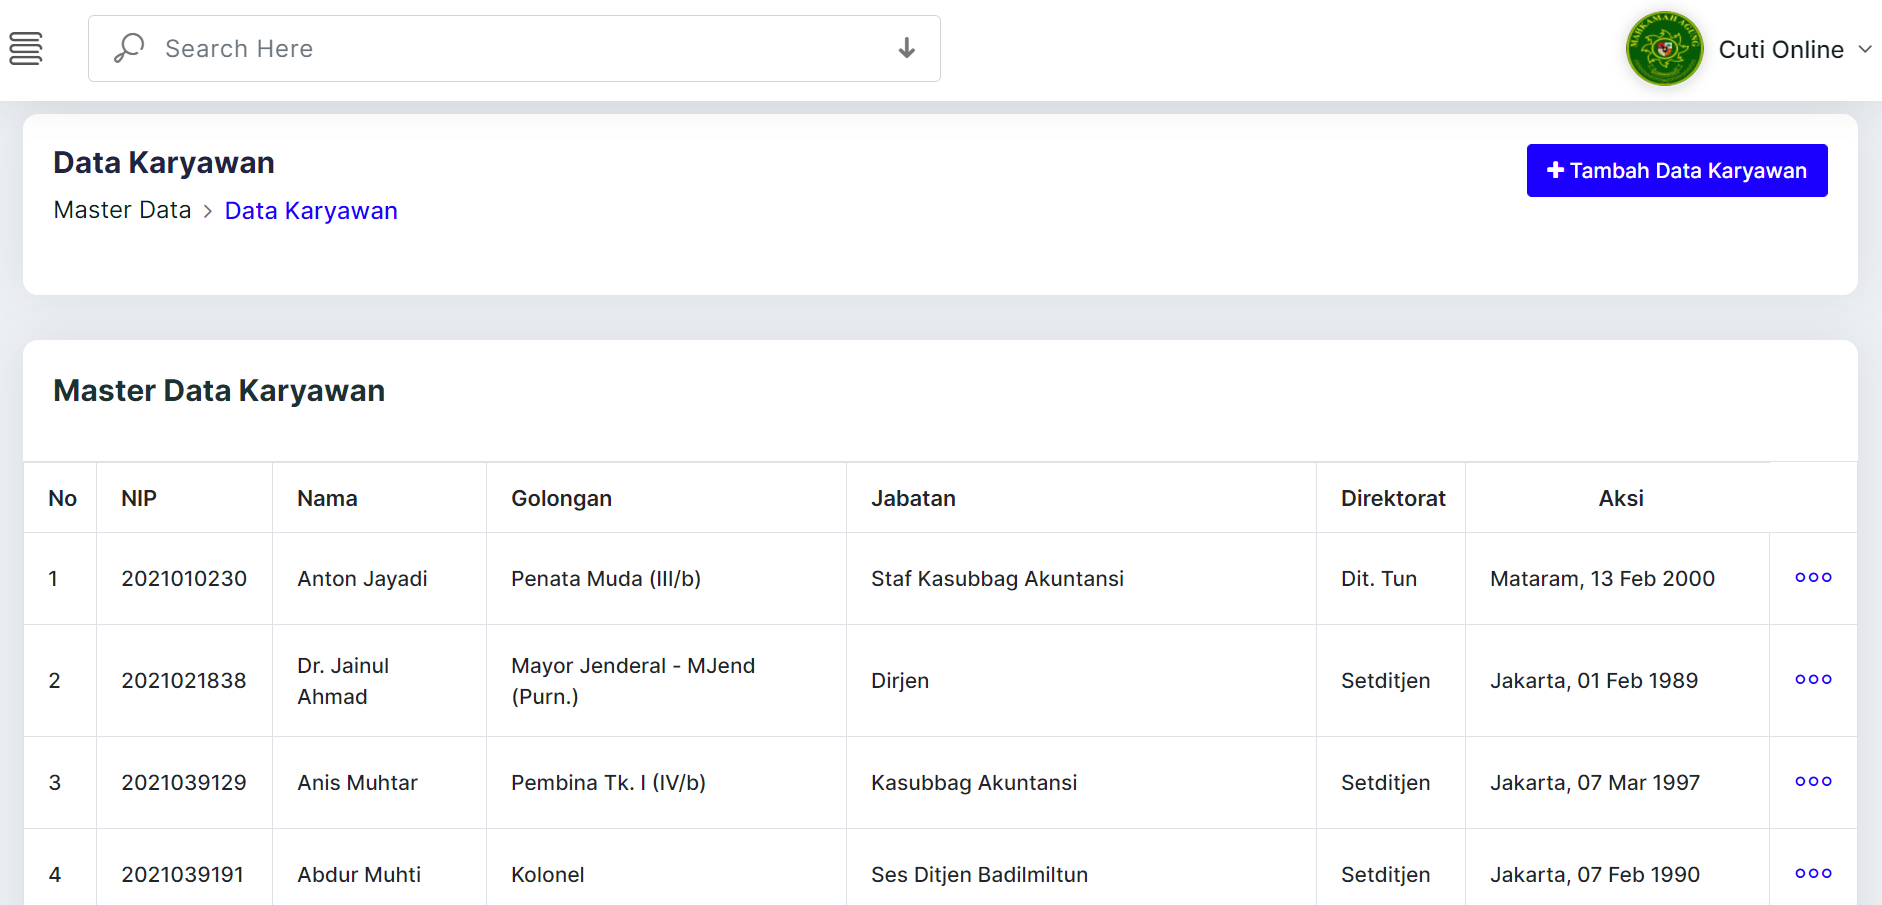
Task: Click the Jabatan column header
Action: [913, 498]
